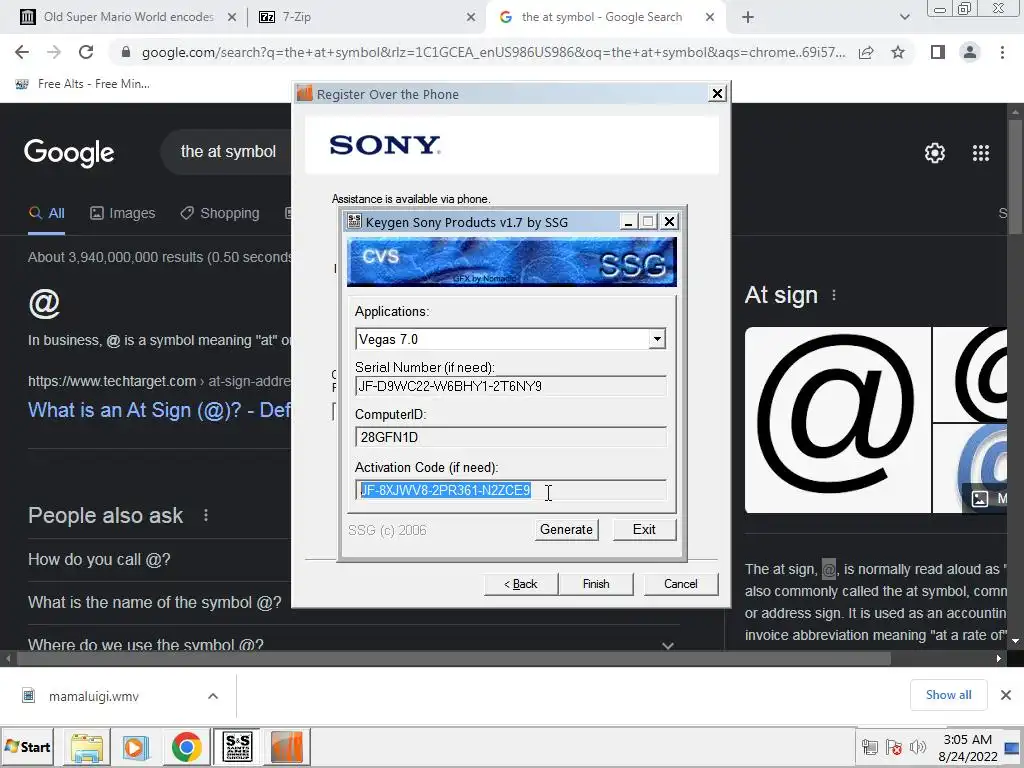Click the Exit button in the keygen
Image resolution: width=1024 pixels, height=768 pixels.
click(x=643, y=529)
